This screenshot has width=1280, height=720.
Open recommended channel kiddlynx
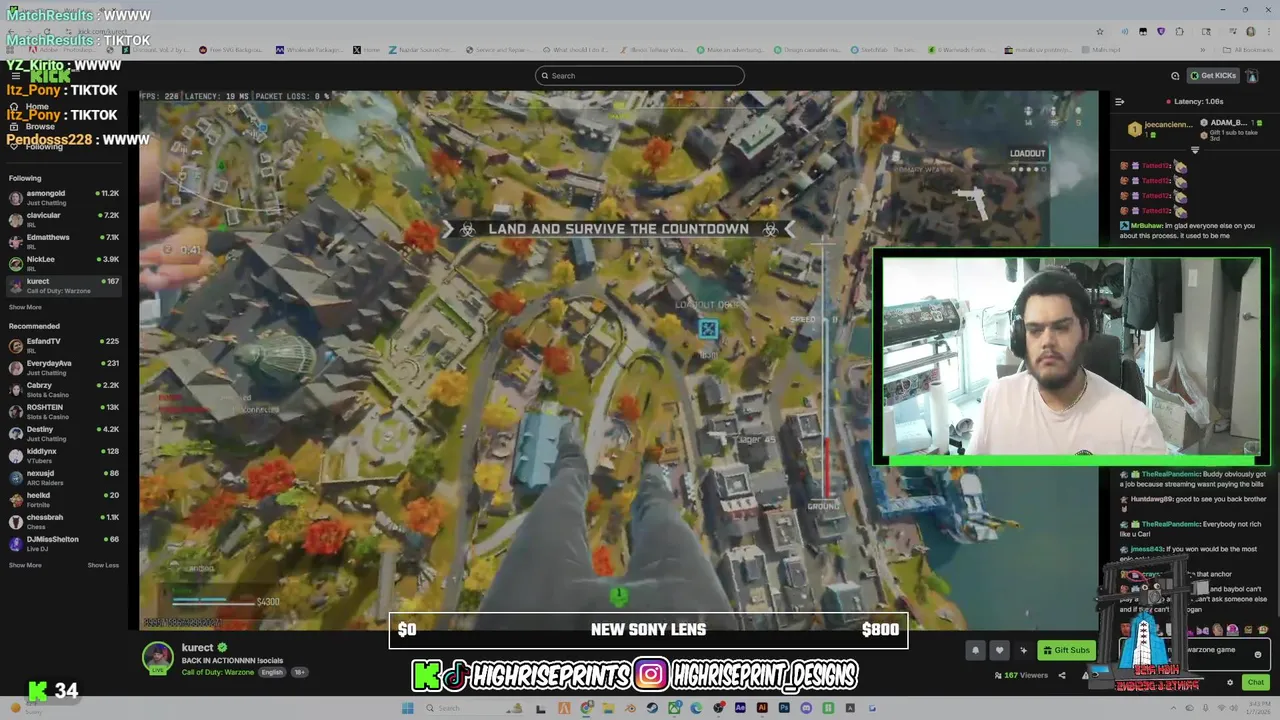64,455
